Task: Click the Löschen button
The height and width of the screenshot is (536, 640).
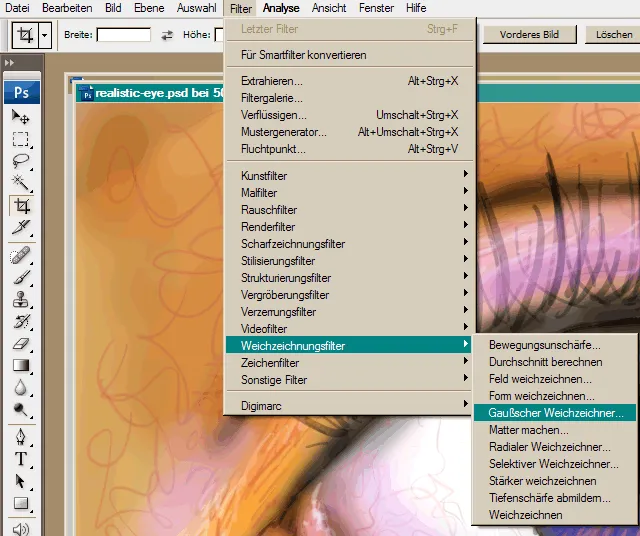Action: [x=613, y=35]
